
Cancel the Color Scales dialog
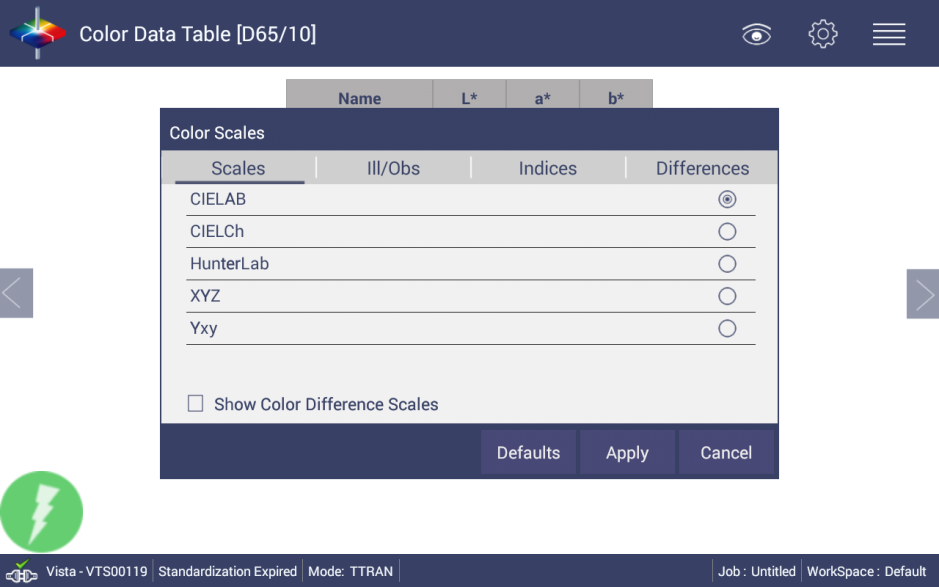[726, 452]
